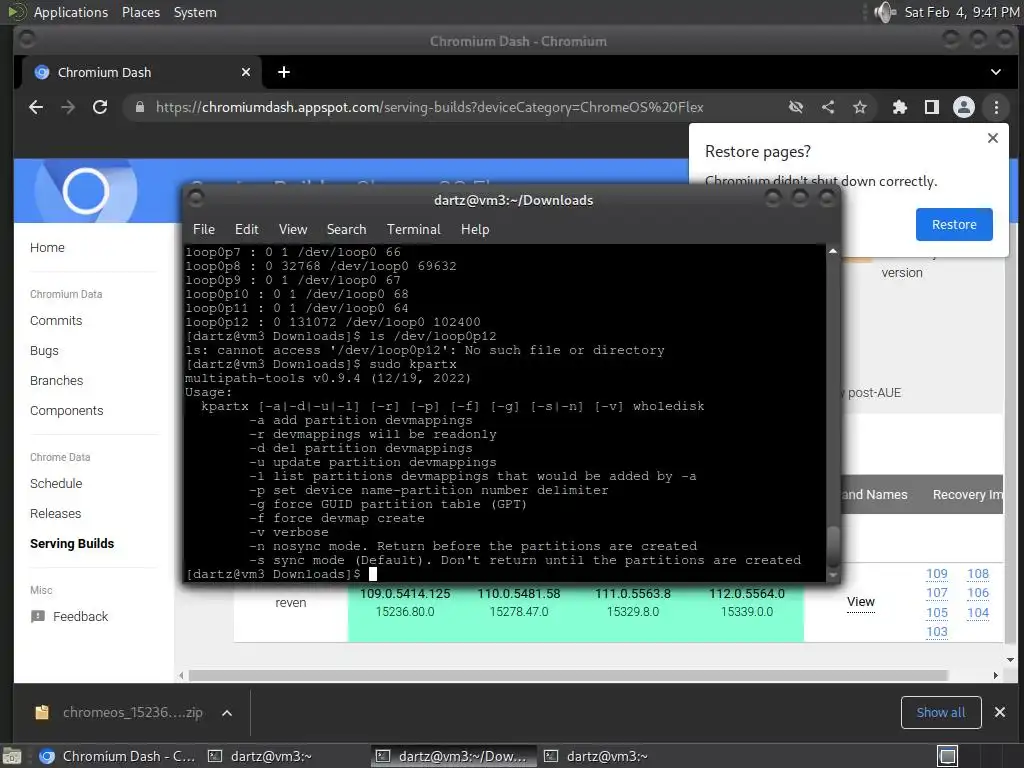Click version cell 109.0.5414.125
Viewport: 1024px width, 768px height.
click(405, 594)
